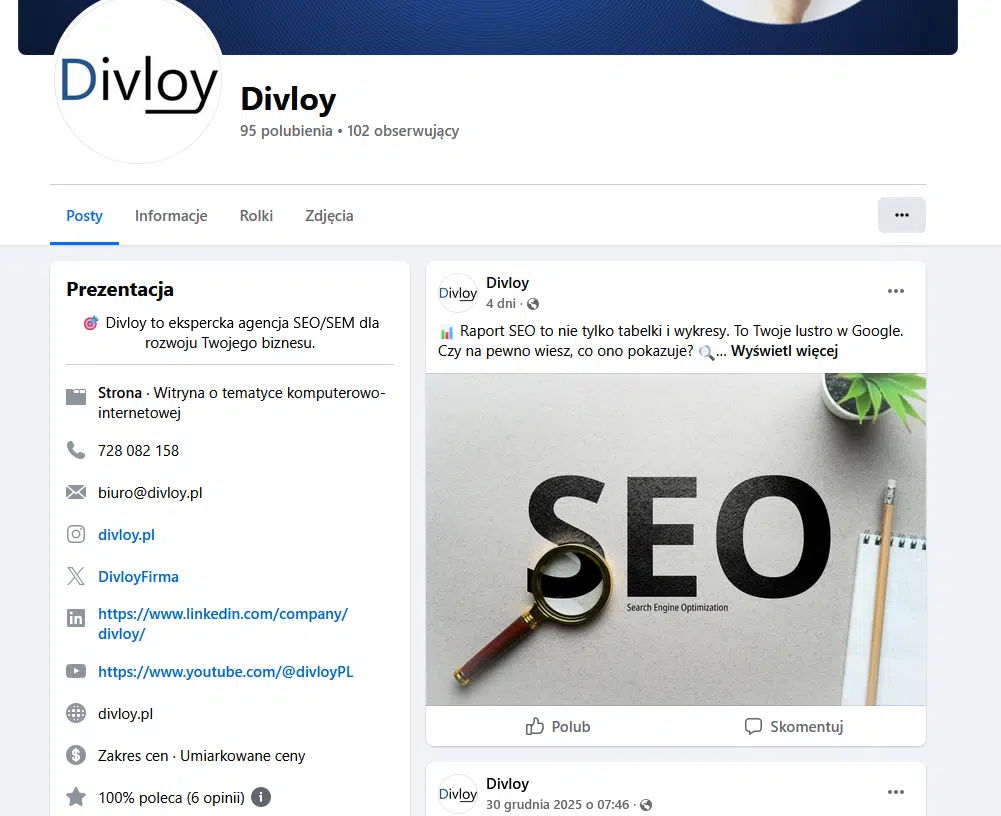
Task: Open options menu on the 30 grudnia post
Action: click(896, 792)
